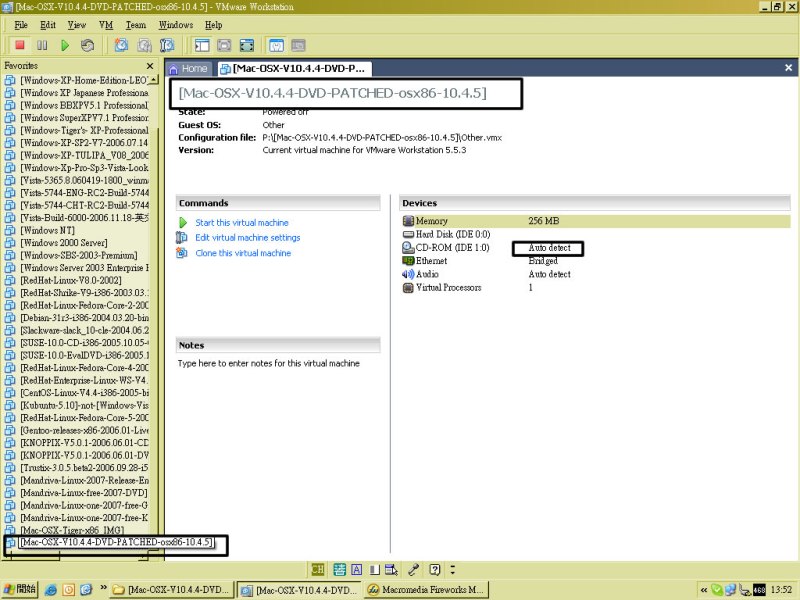Close the Favorites panel

150,66
